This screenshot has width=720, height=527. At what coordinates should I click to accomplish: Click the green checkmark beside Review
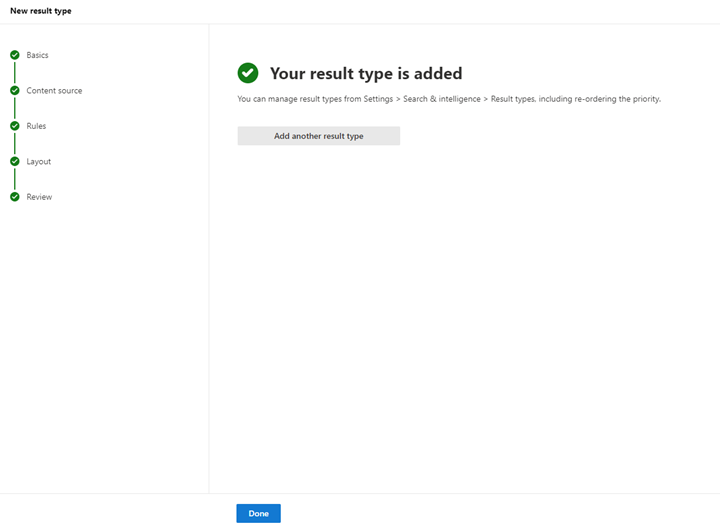tap(15, 197)
